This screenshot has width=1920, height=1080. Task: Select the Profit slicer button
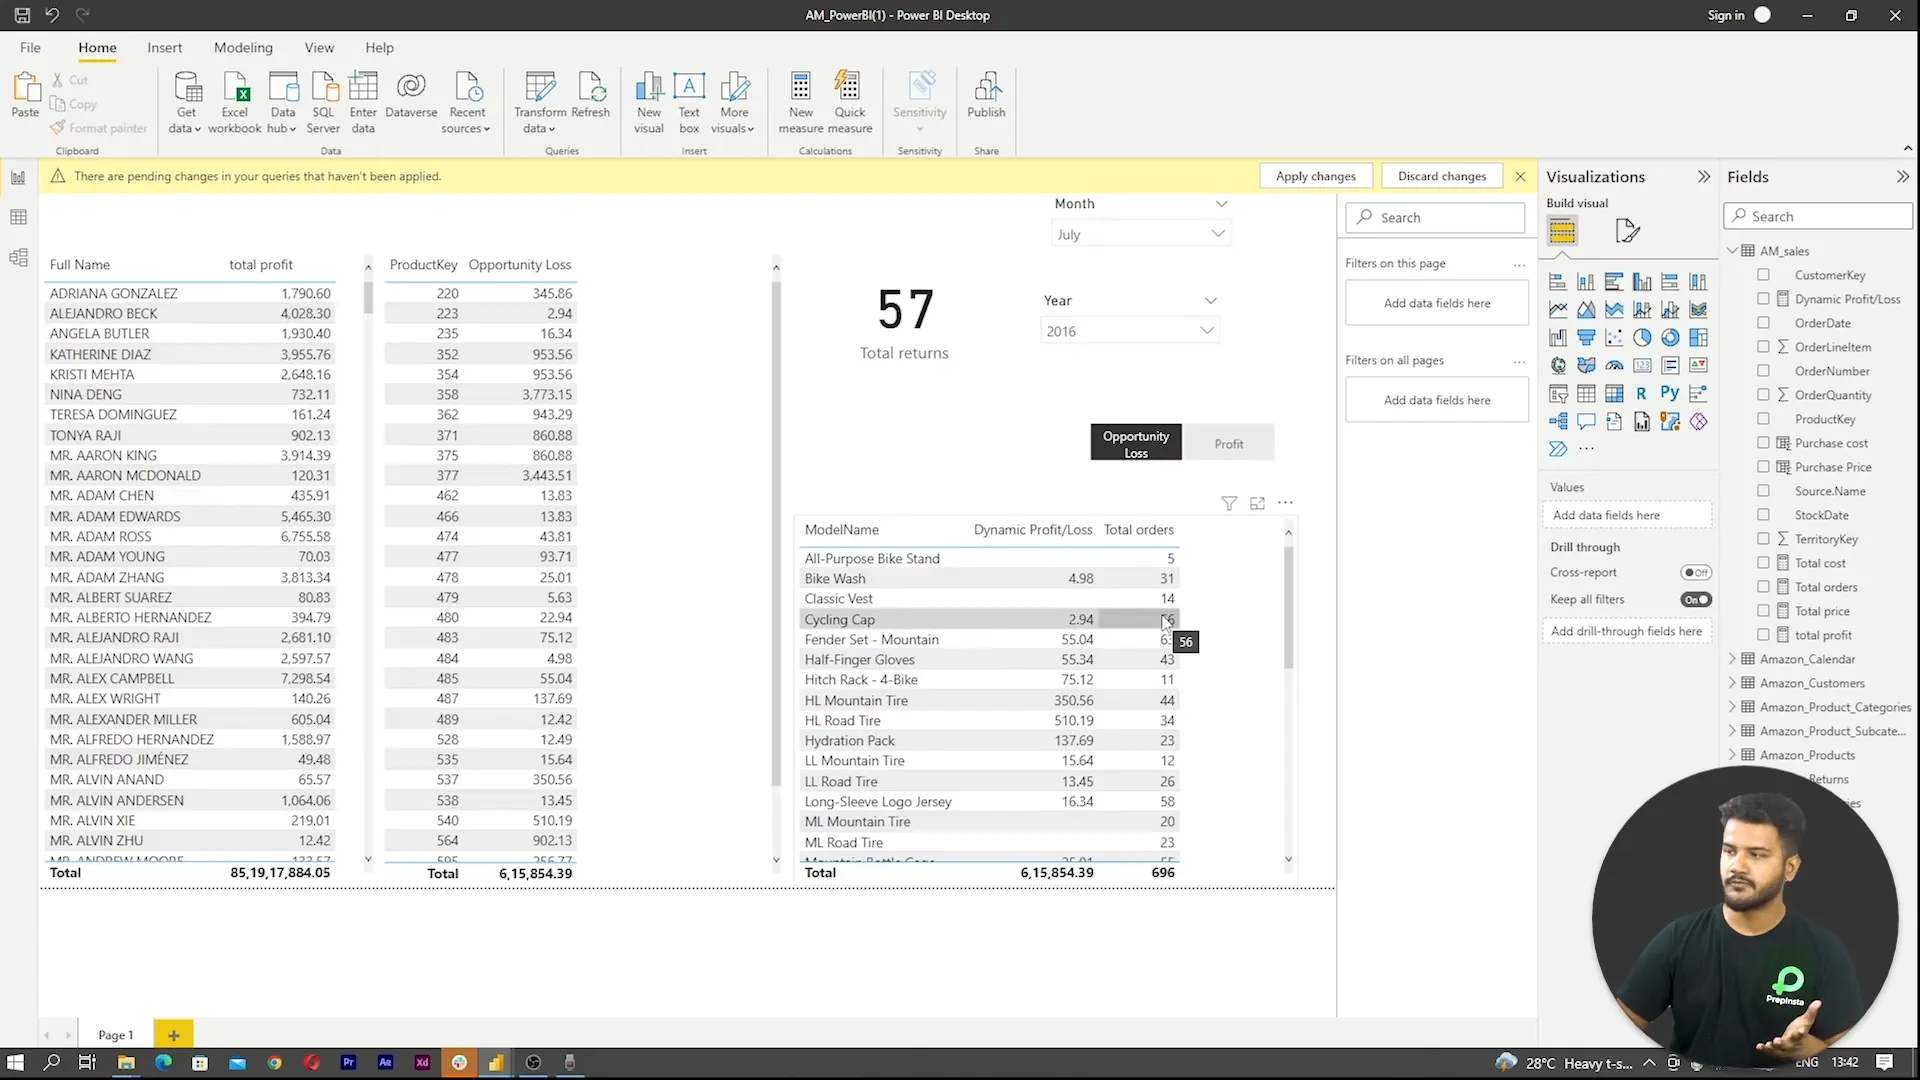[1228, 444]
